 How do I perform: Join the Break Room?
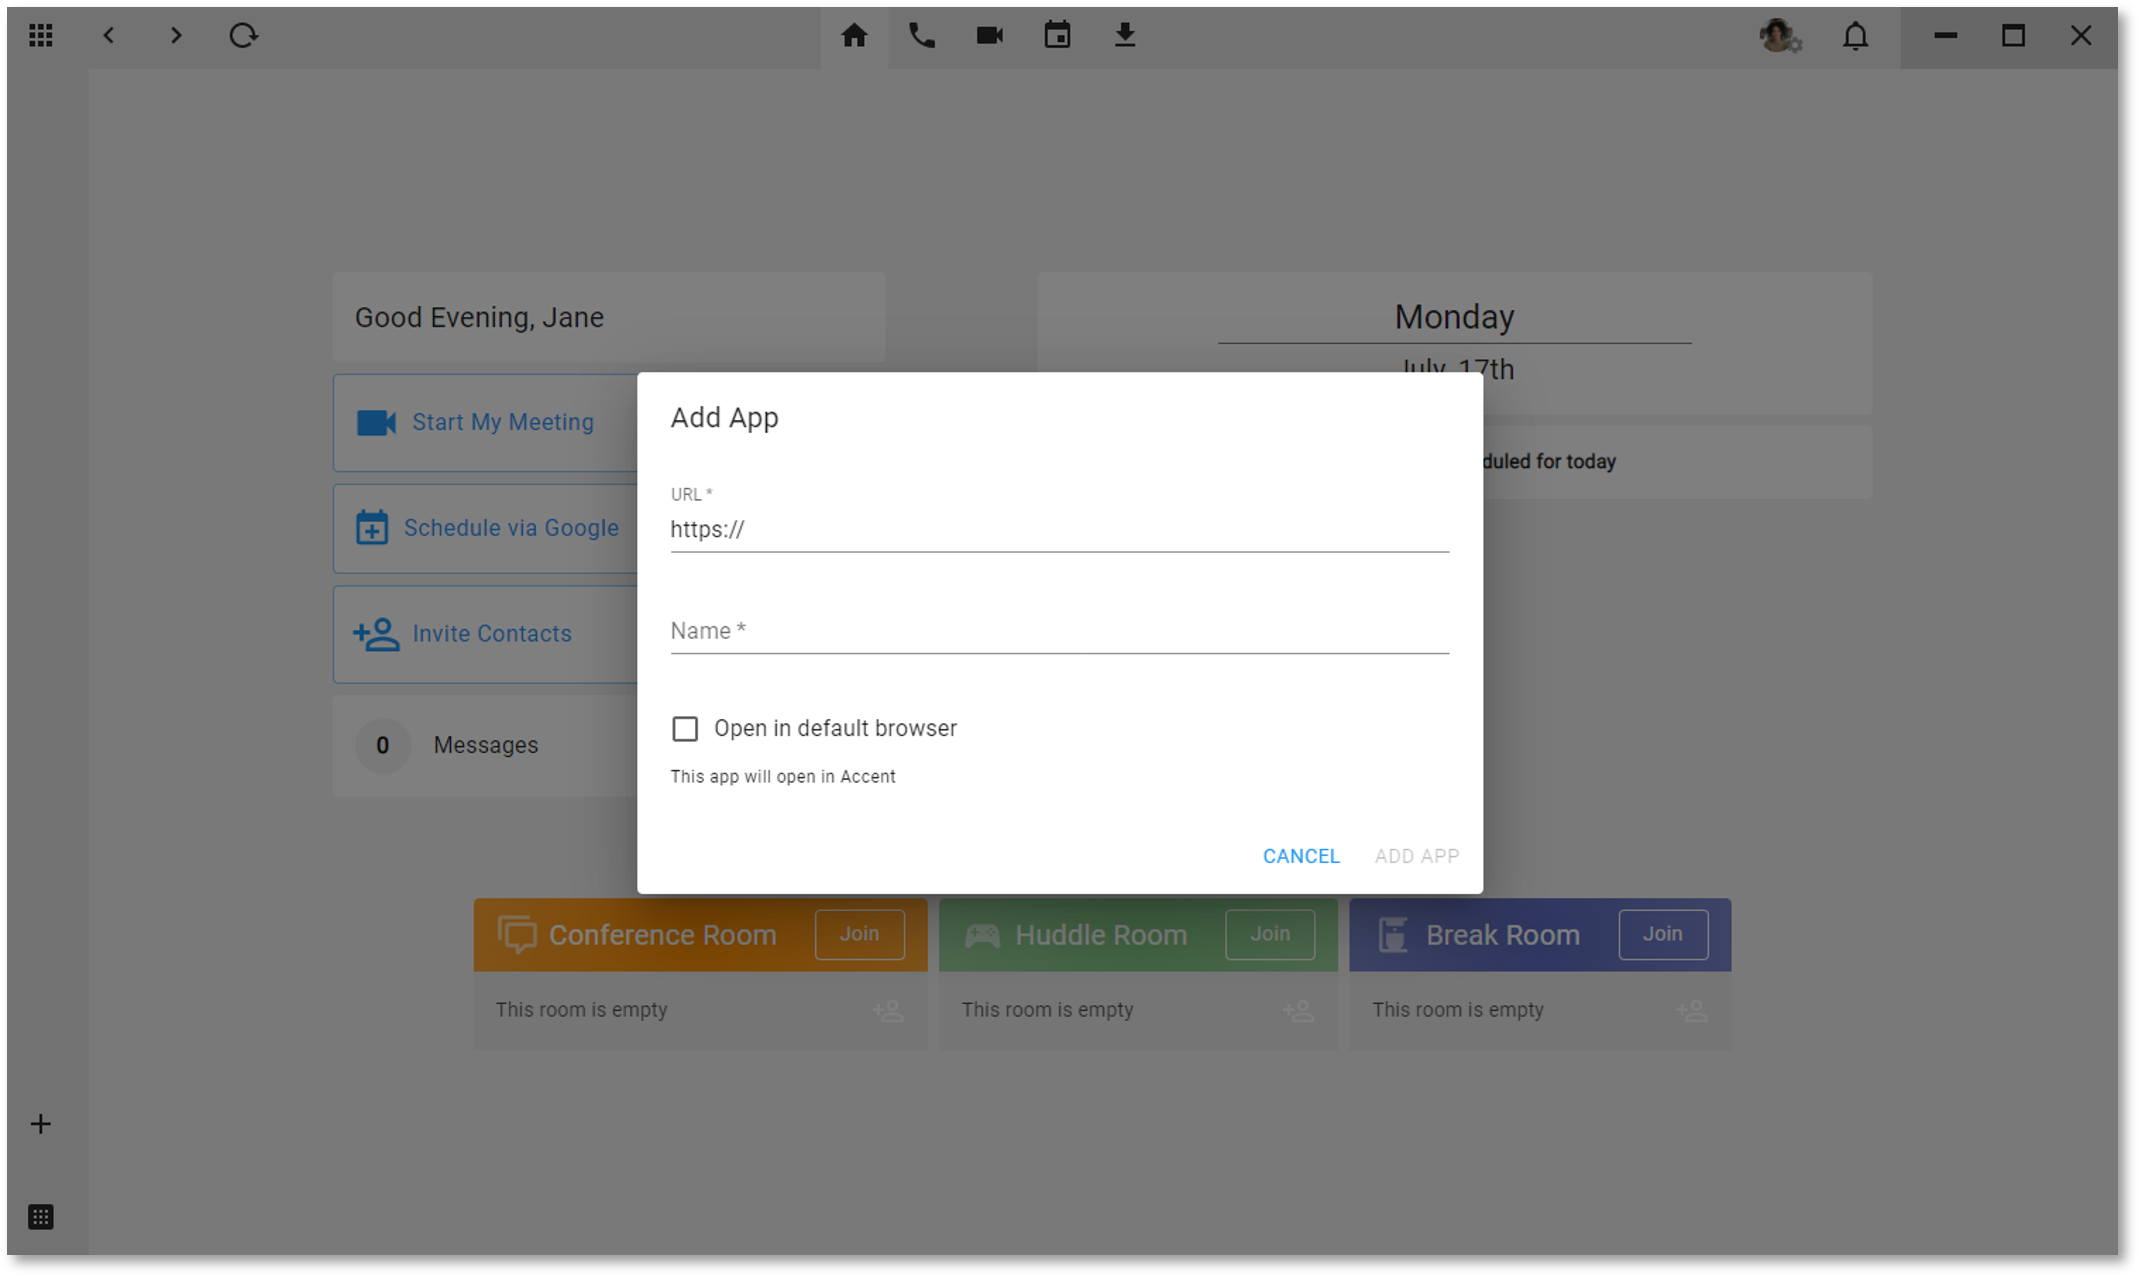tap(1662, 934)
